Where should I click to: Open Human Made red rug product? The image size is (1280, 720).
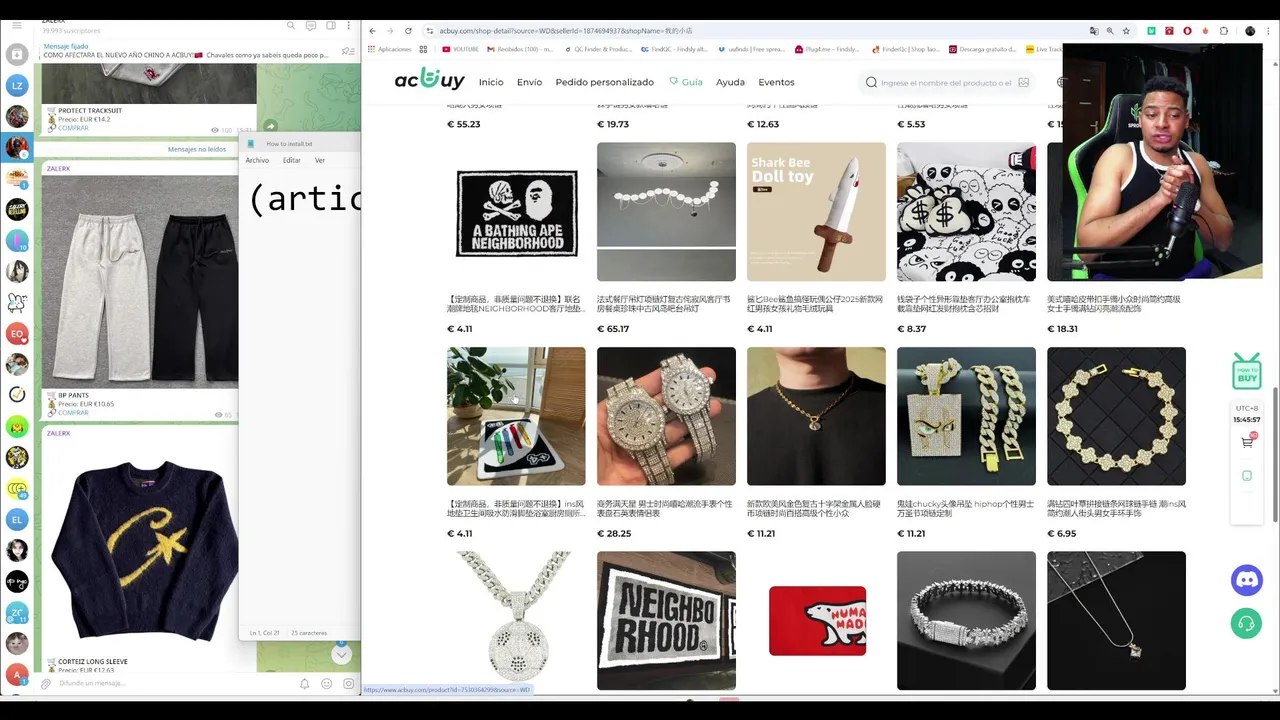[x=816, y=620]
